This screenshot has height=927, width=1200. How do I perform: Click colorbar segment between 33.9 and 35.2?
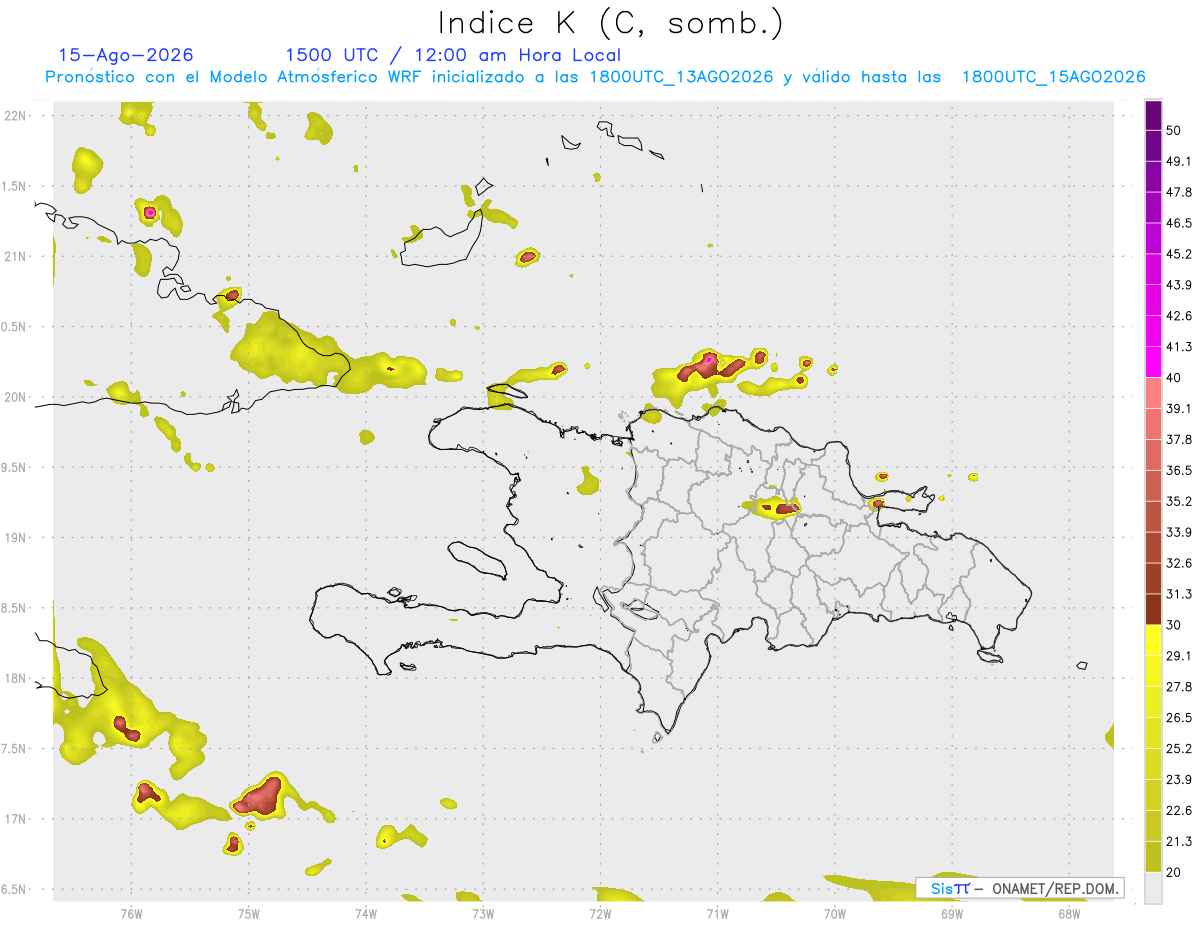(x=1154, y=516)
